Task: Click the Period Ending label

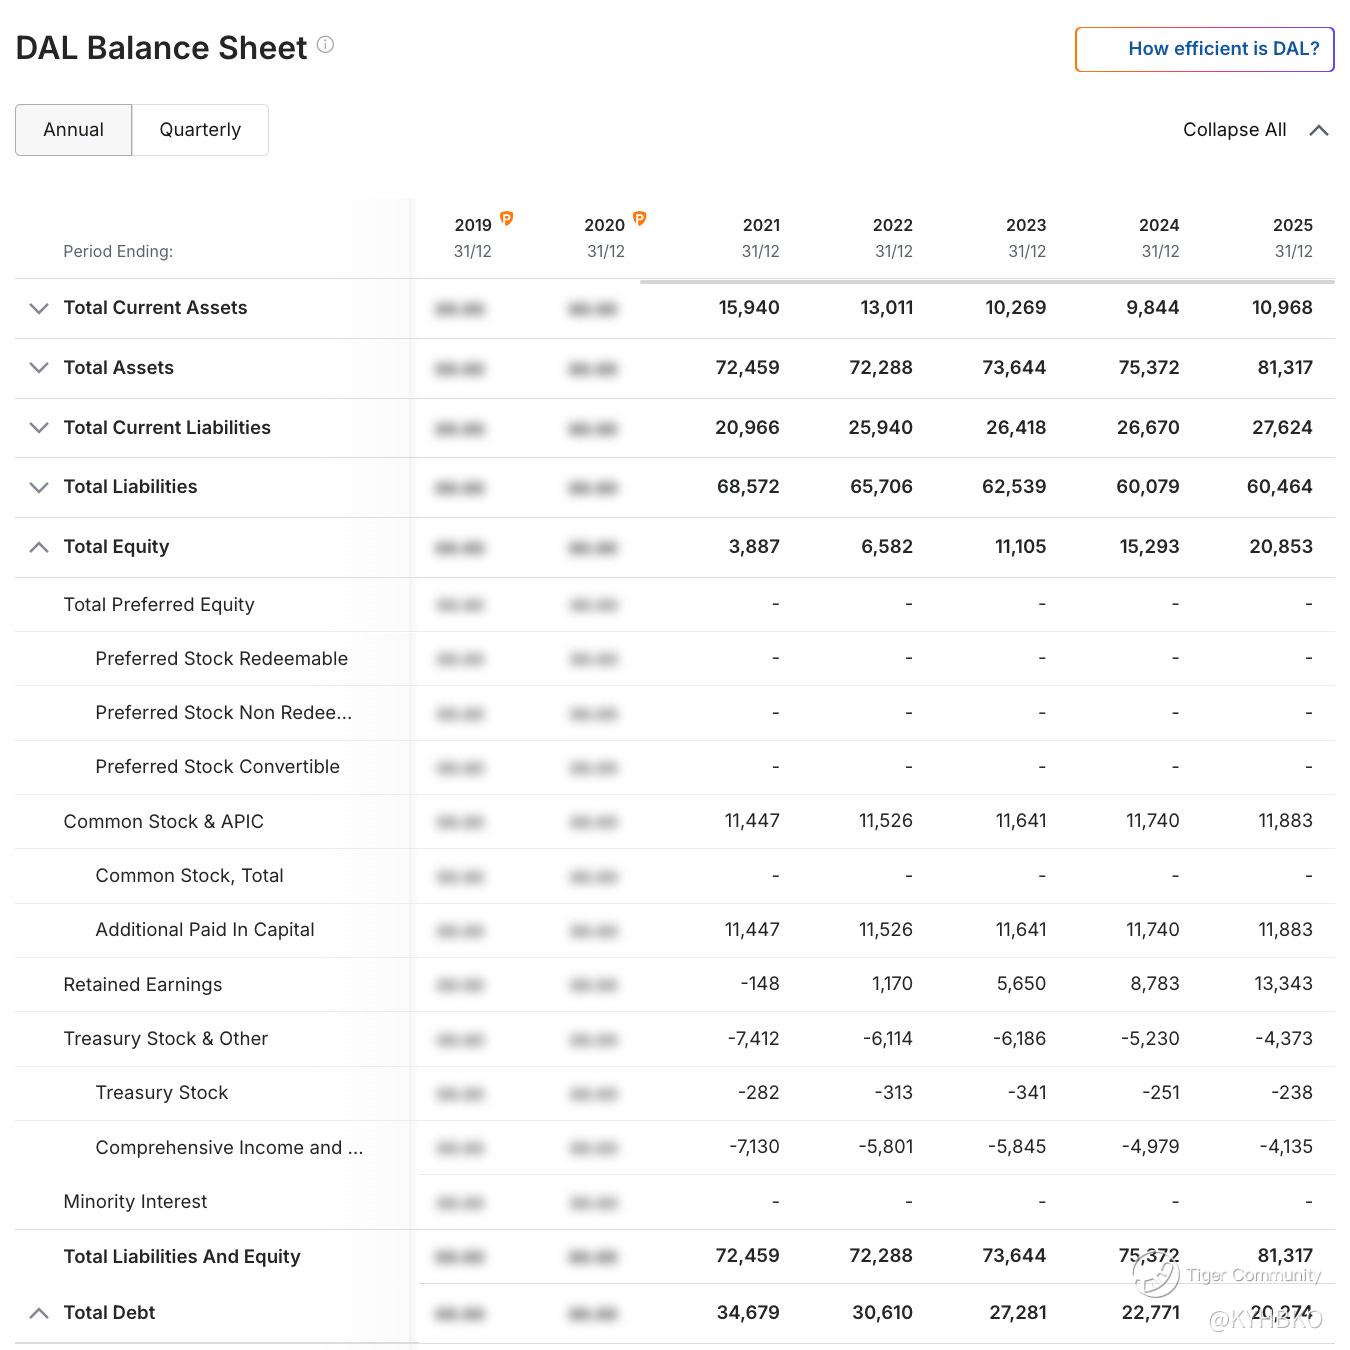Action: tap(118, 251)
